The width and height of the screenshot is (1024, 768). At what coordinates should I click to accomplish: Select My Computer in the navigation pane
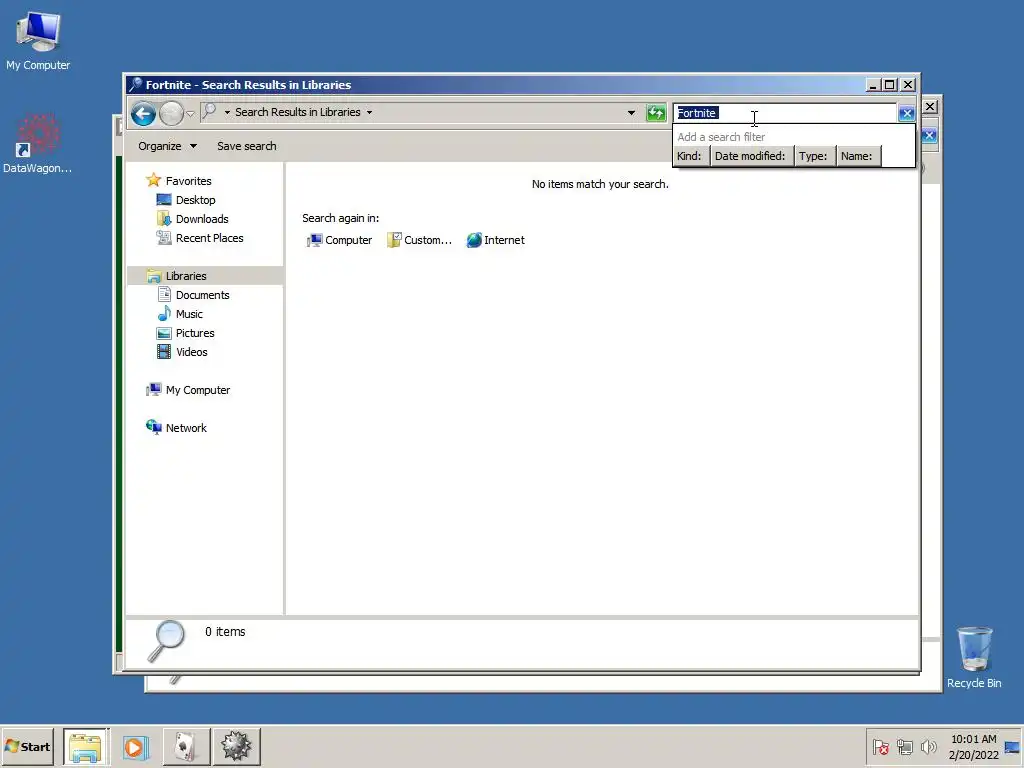pyautogui.click(x=198, y=390)
